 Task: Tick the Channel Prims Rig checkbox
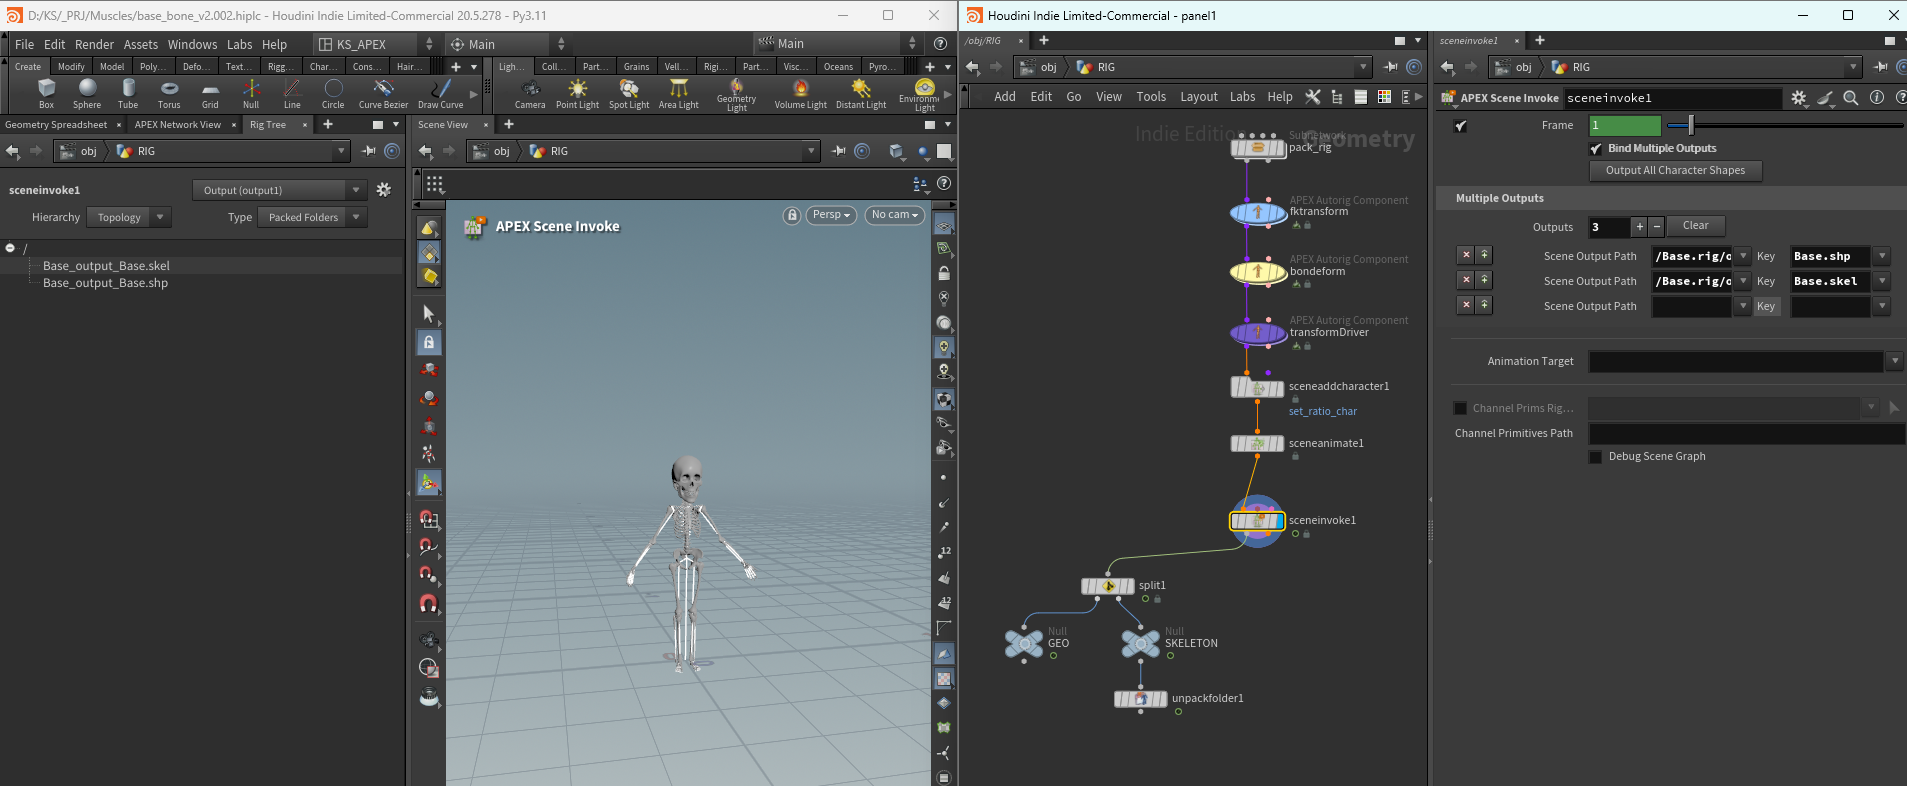point(1460,408)
